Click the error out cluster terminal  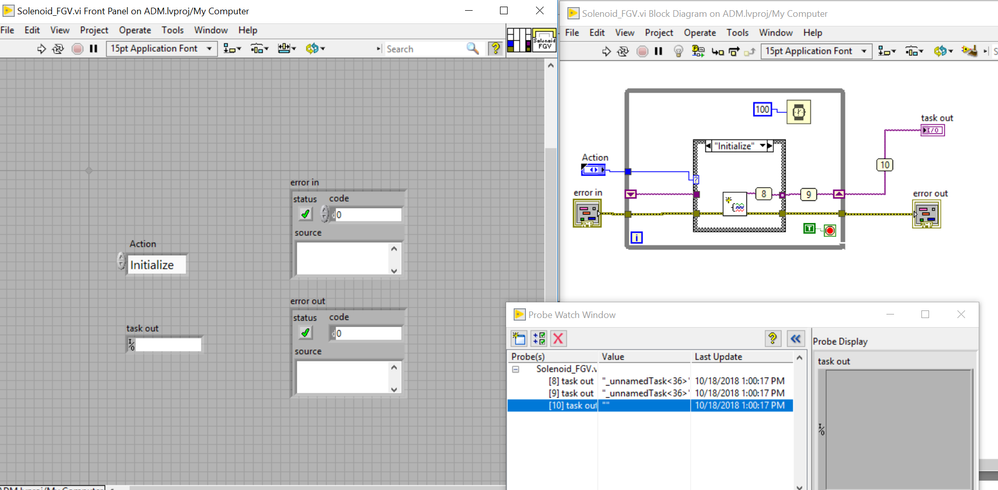coord(927,214)
